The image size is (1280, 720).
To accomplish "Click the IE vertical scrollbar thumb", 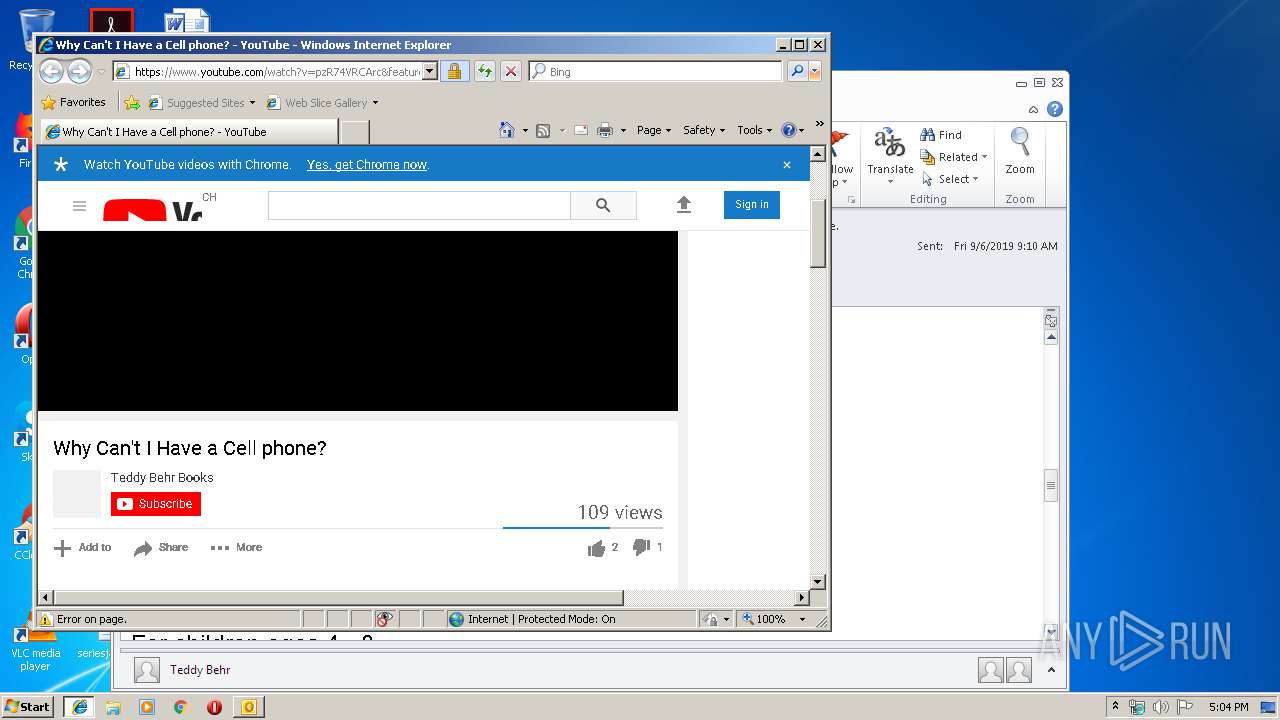I will [x=818, y=233].
